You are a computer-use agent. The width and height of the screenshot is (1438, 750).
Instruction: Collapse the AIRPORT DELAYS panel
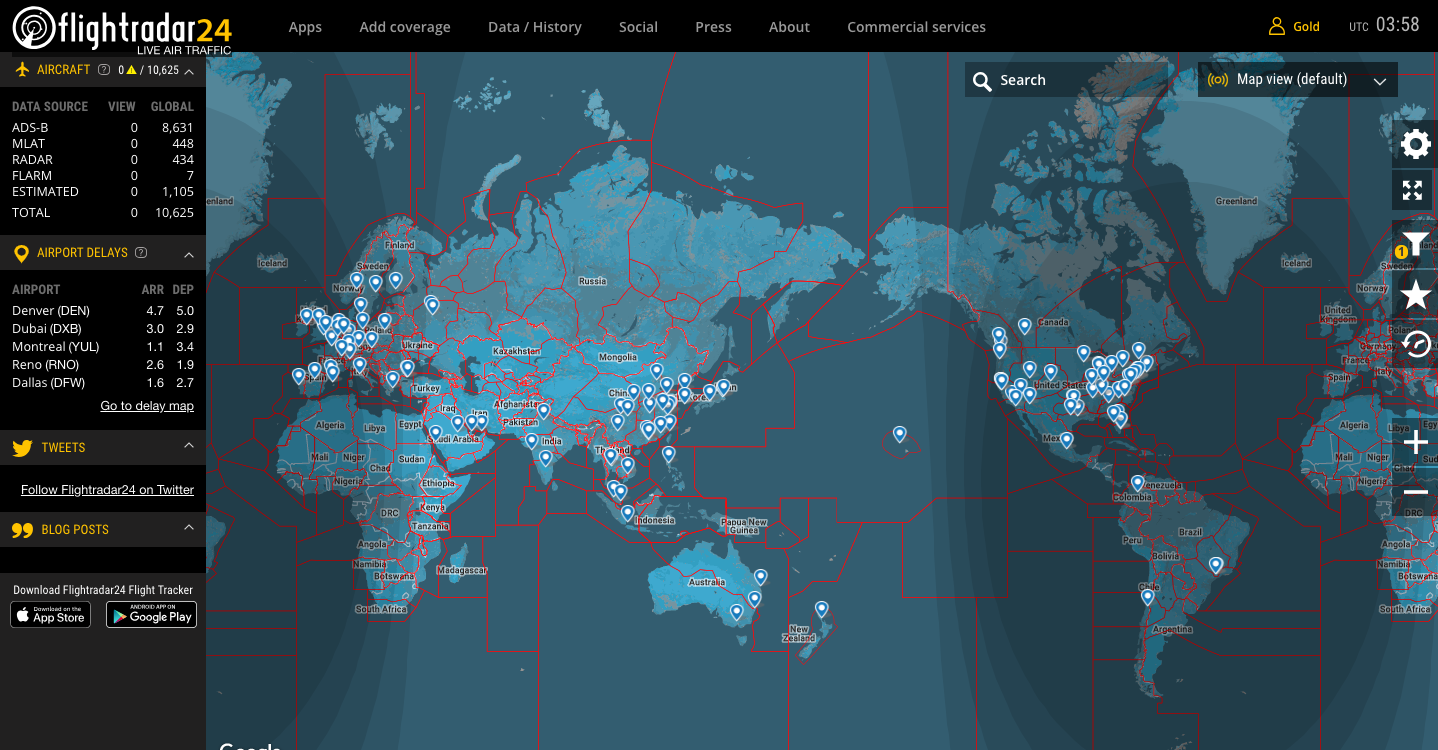click(188, 255)
